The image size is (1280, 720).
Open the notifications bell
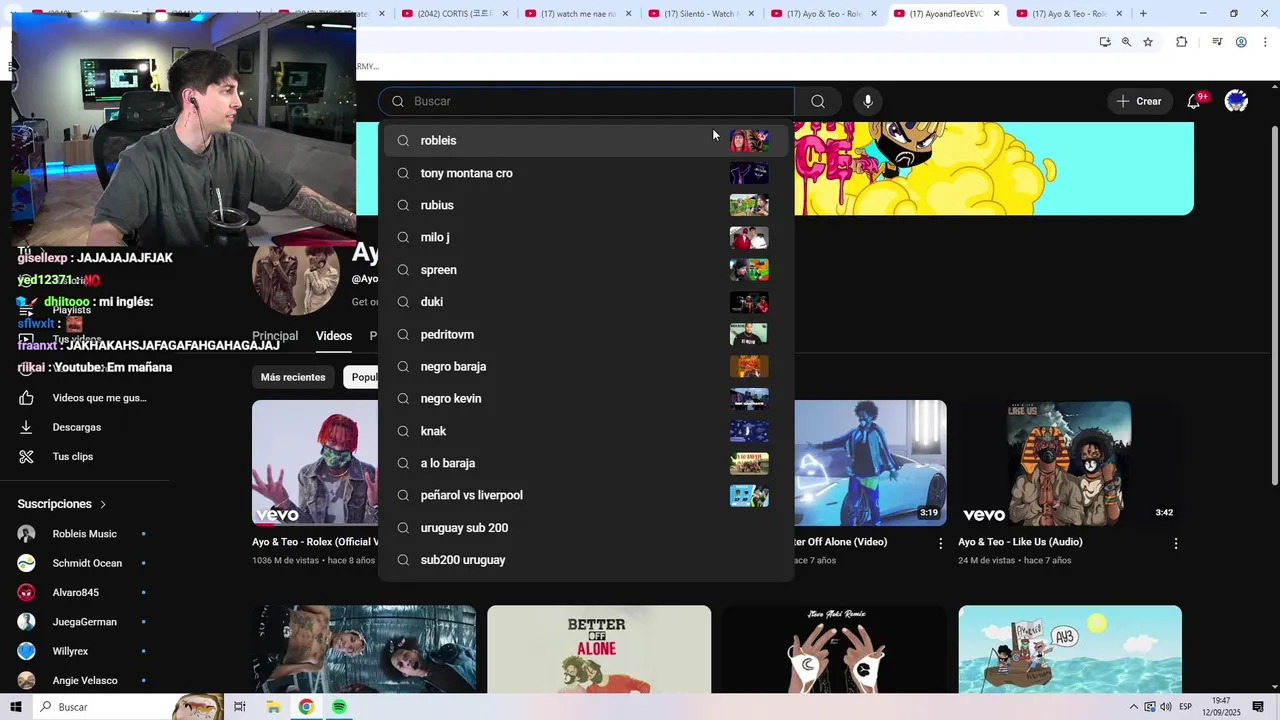pyautogui.click(x=1193, y=101)
